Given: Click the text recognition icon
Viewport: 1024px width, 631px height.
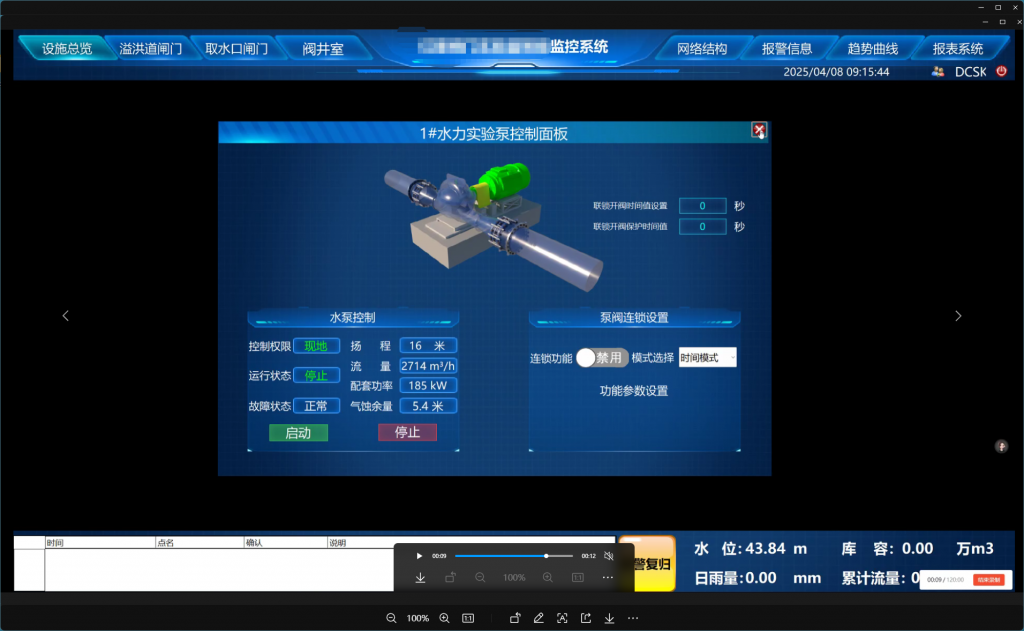Looking at the screenshot, I should pyautogui.click(x=562, y=618).
